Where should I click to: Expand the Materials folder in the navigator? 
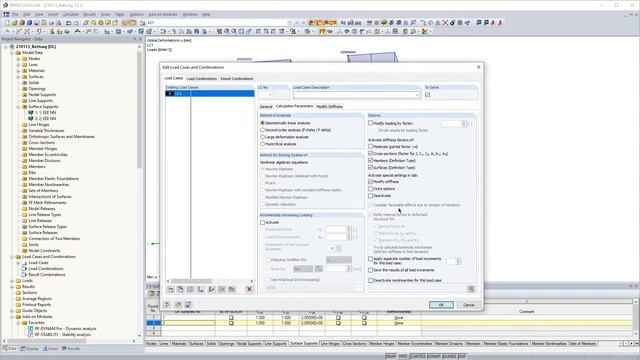point(18,71)
